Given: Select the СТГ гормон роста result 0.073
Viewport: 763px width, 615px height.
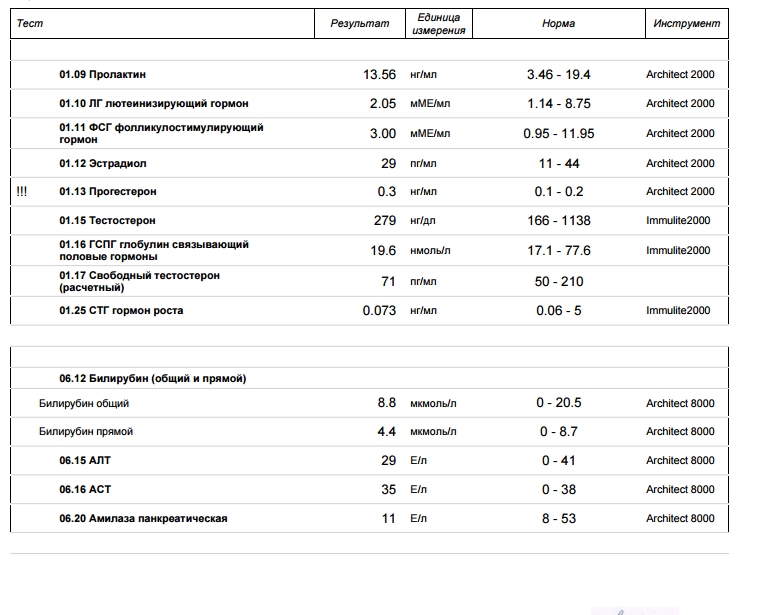Looking at the screenshot, I should (x=379, y=310).
